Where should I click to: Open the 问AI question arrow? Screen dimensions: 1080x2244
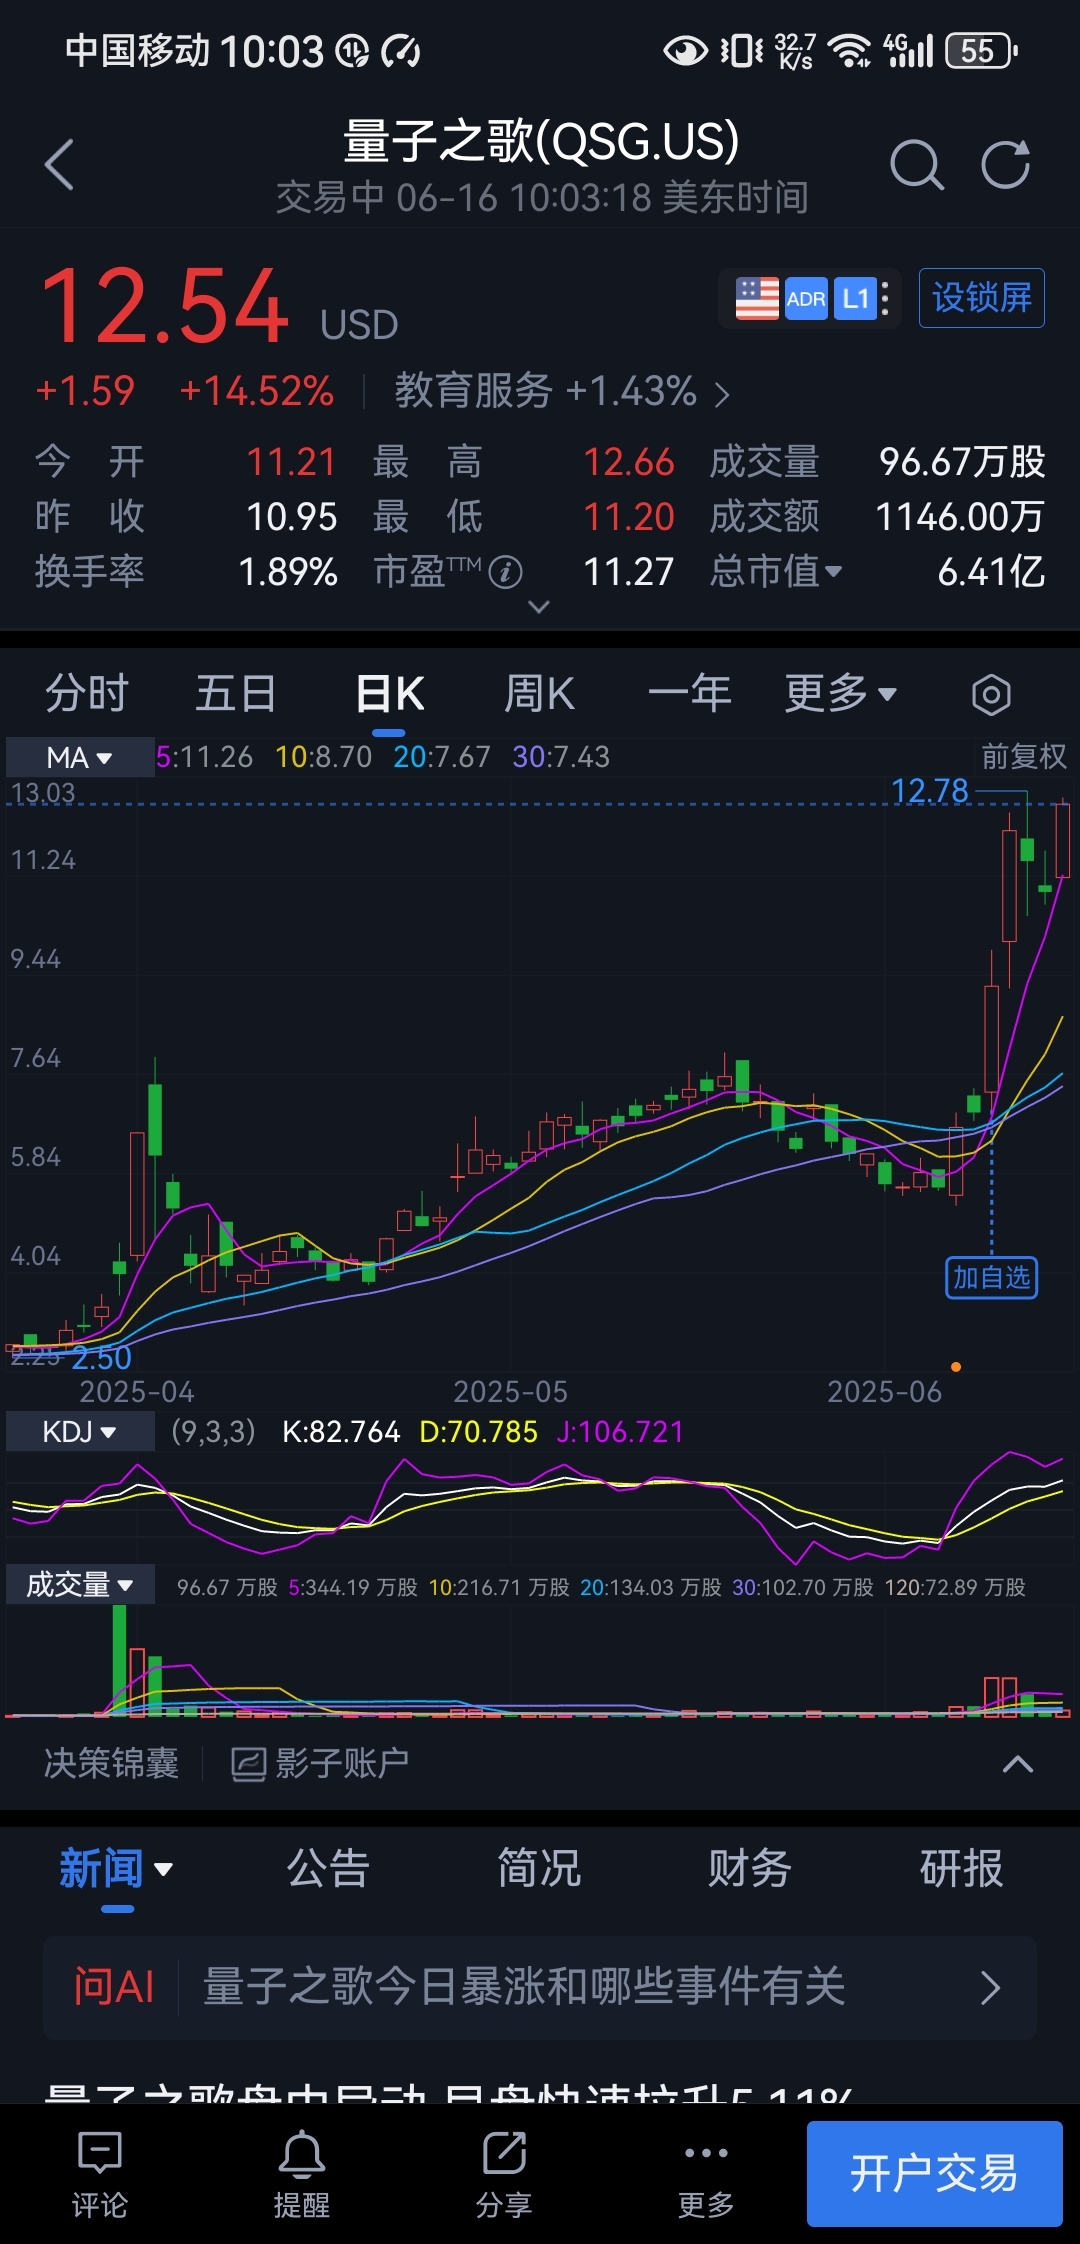pyautogui.click(x=990, y=1988)
